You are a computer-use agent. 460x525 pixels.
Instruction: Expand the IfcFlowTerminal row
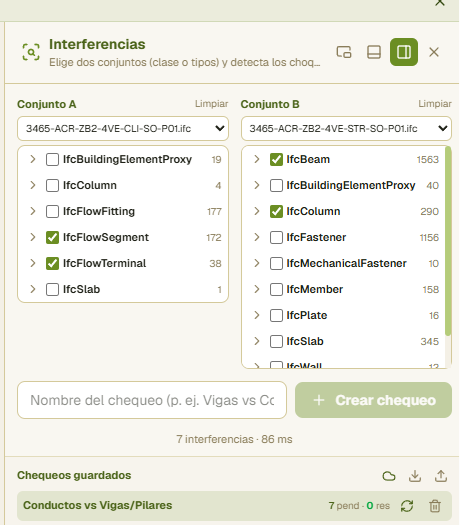pyautogui.click(x=32, y=263)
